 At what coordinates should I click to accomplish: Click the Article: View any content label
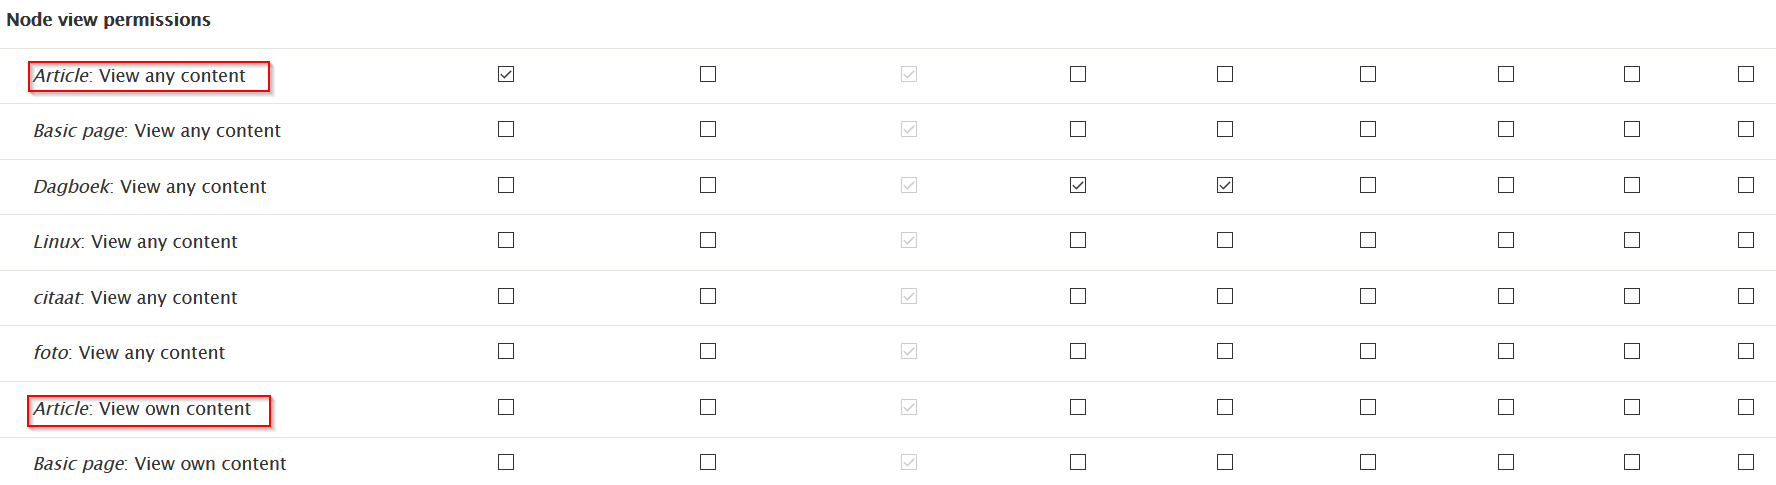coord(140,76)
